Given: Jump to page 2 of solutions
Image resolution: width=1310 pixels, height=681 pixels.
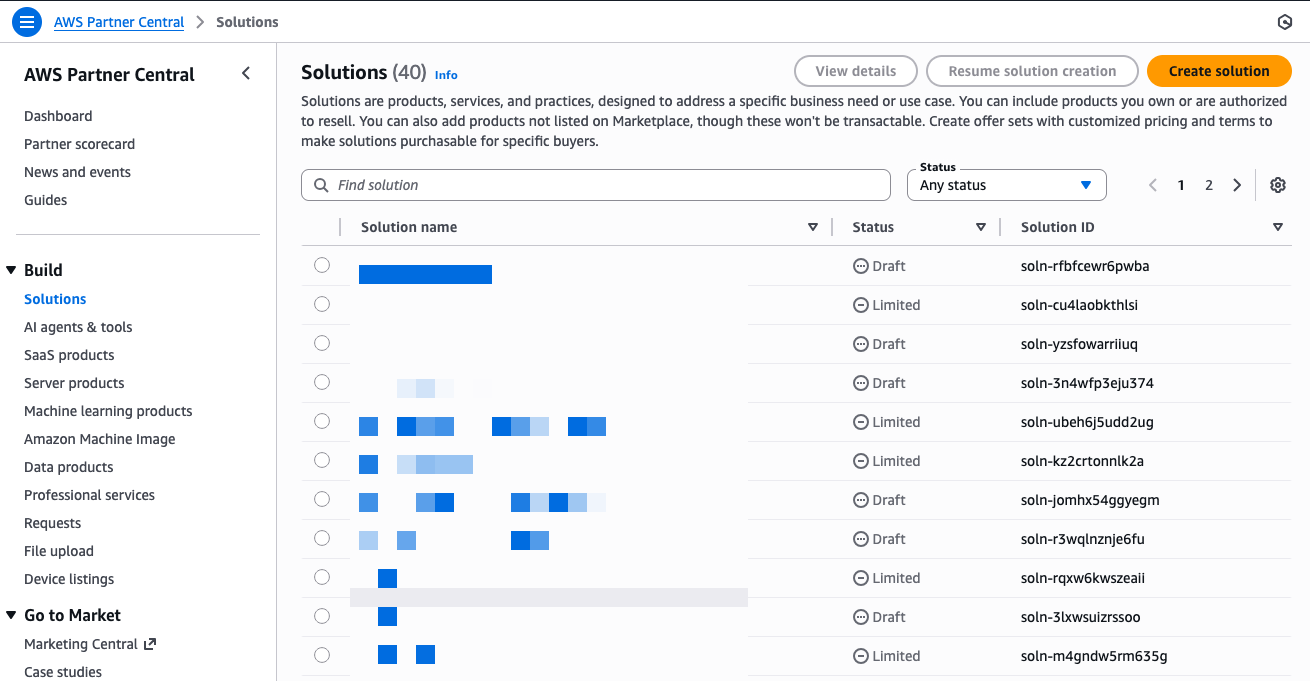Looking at the screenshot, I should click(x=1209, y=185).
